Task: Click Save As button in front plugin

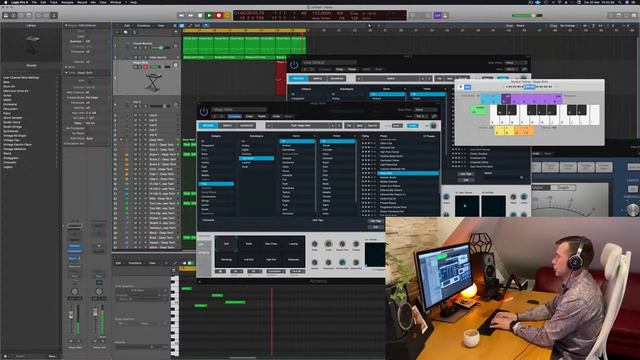Action: (x=372, y=125)
